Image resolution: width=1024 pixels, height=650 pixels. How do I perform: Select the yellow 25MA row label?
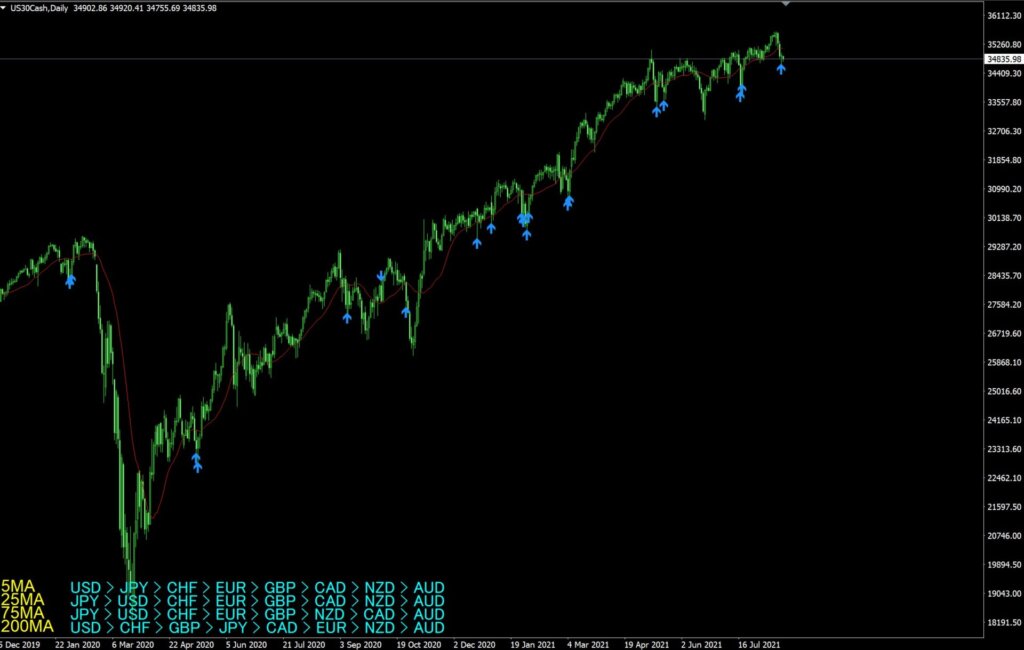coord(22,601)
